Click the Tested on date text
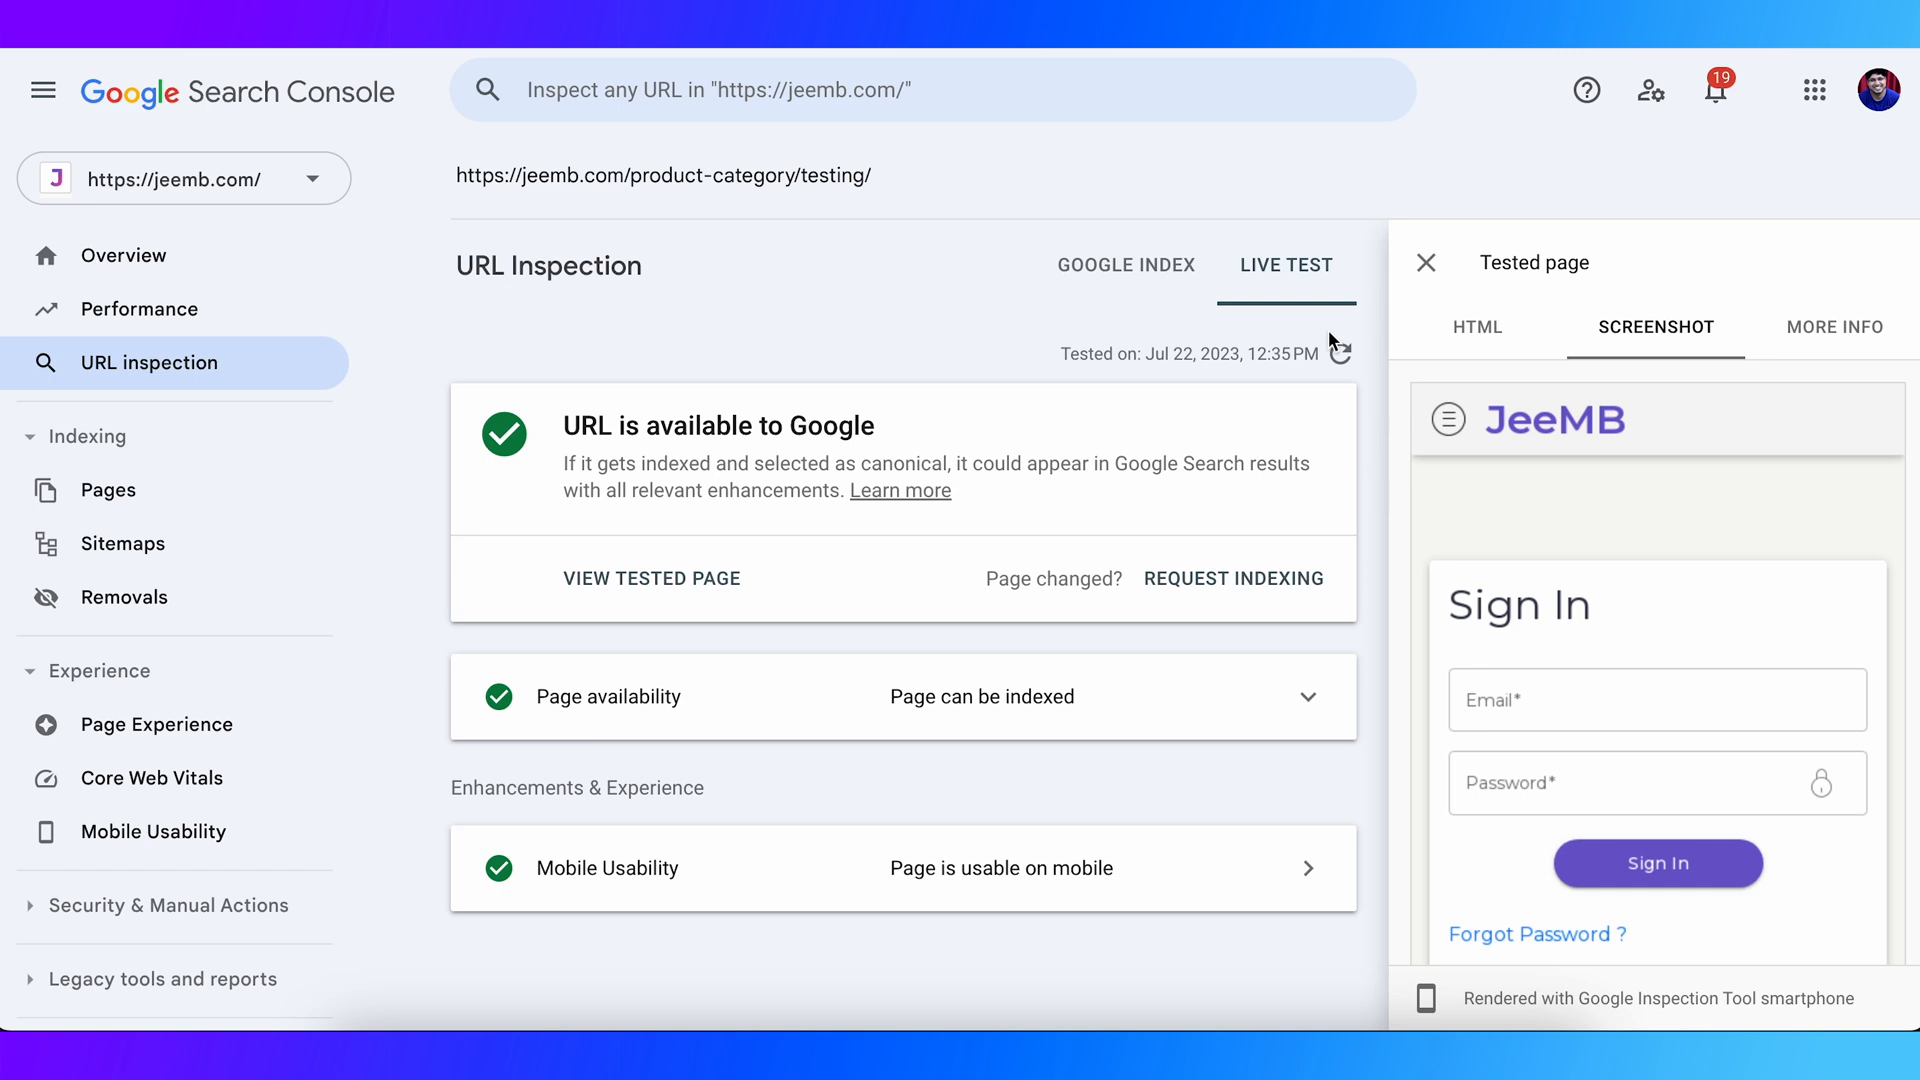 point(1189,354)
